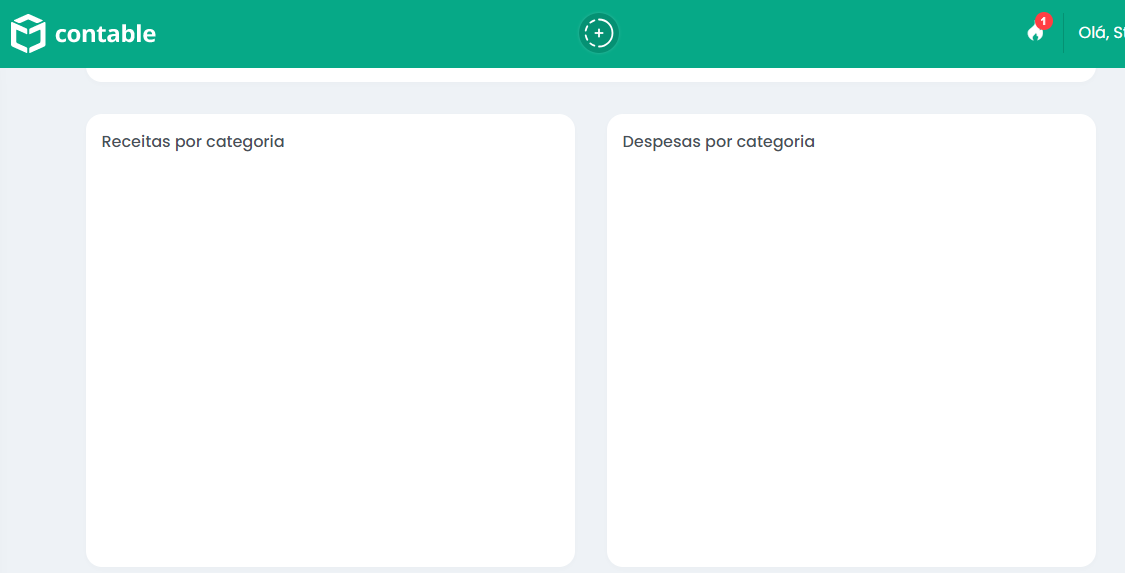Viewport: 1125px width, 573px height.
Task: Click the contable brand name text
Action: tap(105, 34)
